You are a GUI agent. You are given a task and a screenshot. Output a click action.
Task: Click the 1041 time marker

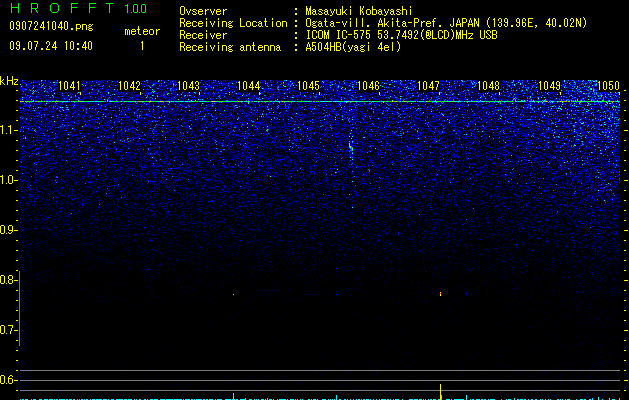coord(69,85)
